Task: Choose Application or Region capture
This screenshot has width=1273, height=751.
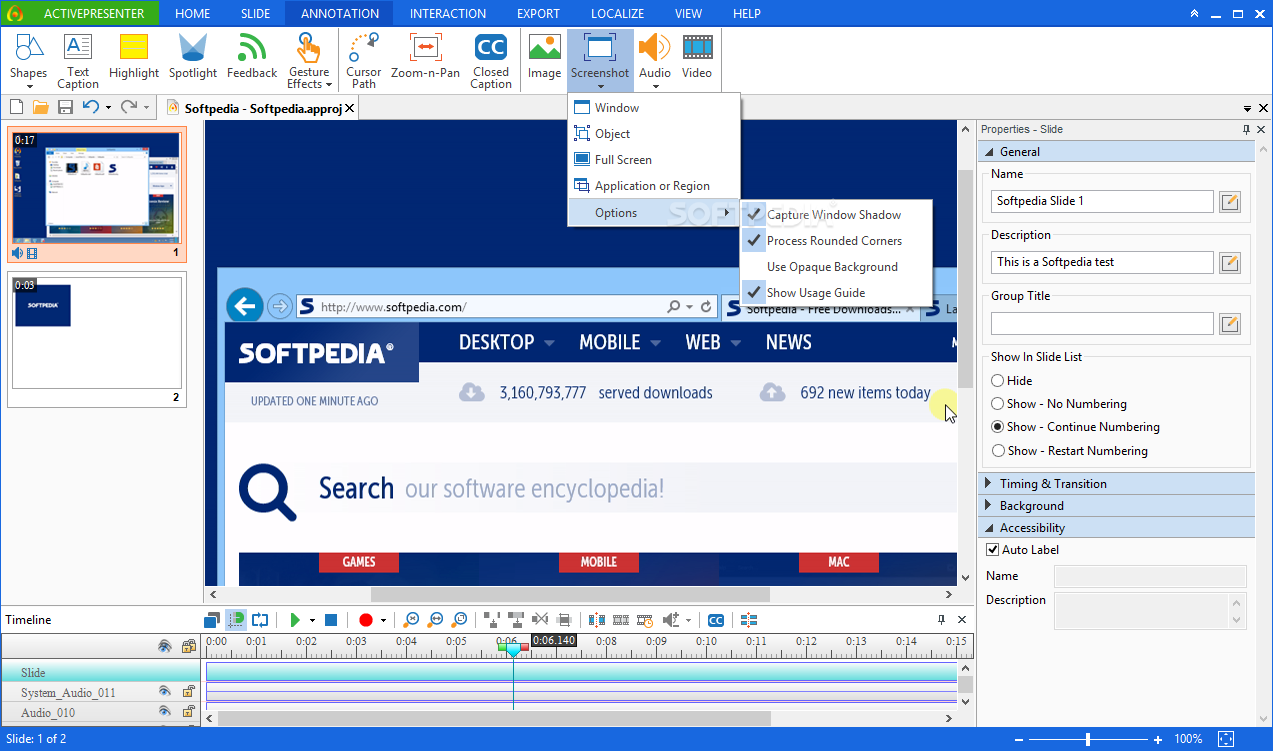Action: pyautogui.click(x=654, y=186)
